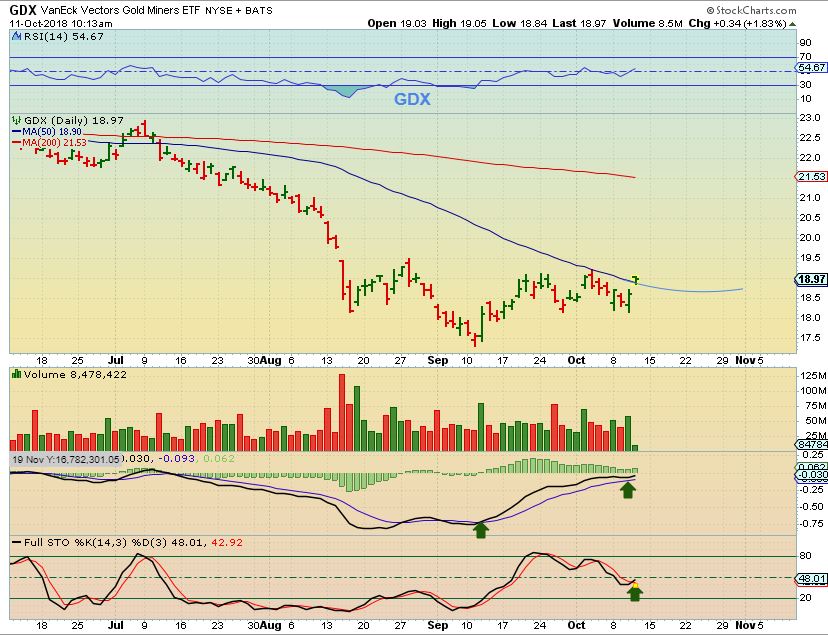Click the MA(200) red legend line marker
The width and height of the screenshot is (828, 635).
pyautogui.click(x=17, y=143)
